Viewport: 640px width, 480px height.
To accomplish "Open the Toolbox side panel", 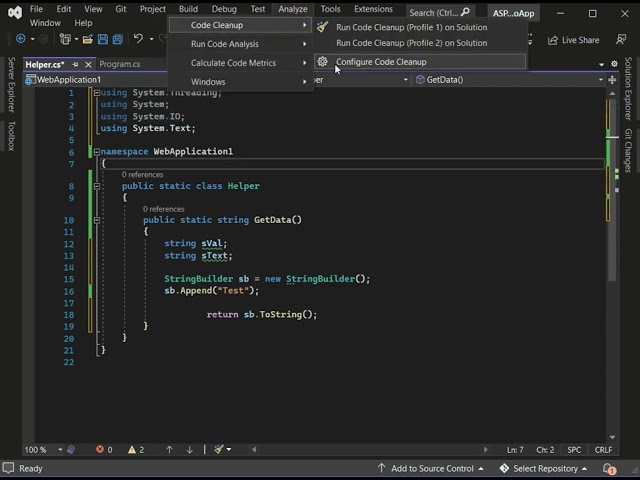I will tap(11, 136).
